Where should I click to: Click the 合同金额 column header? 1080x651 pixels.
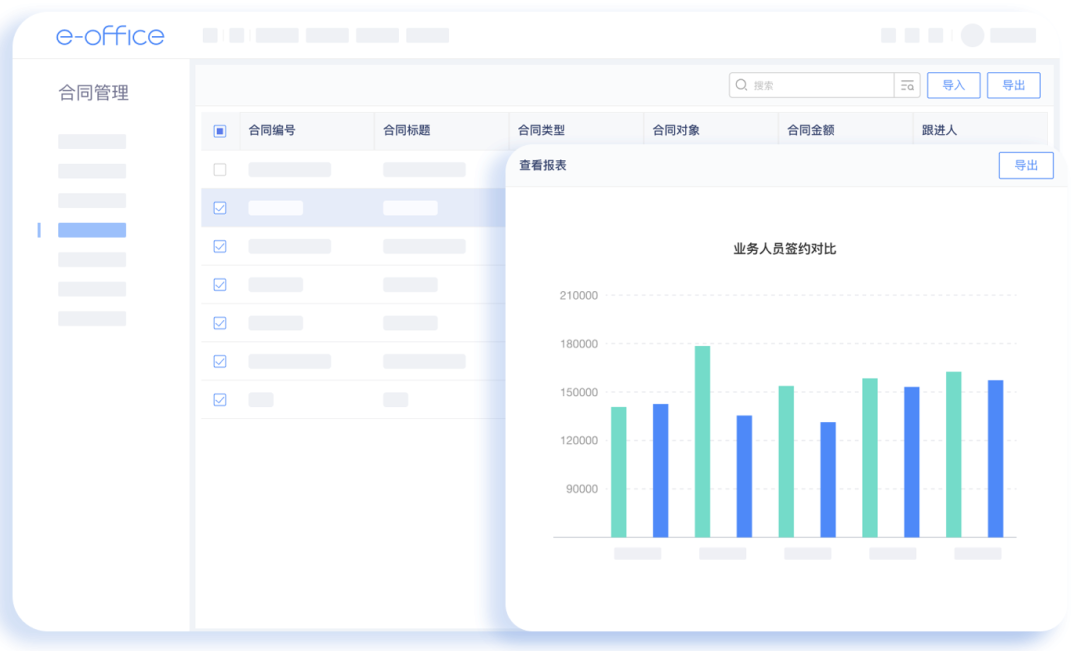point(810,130)
